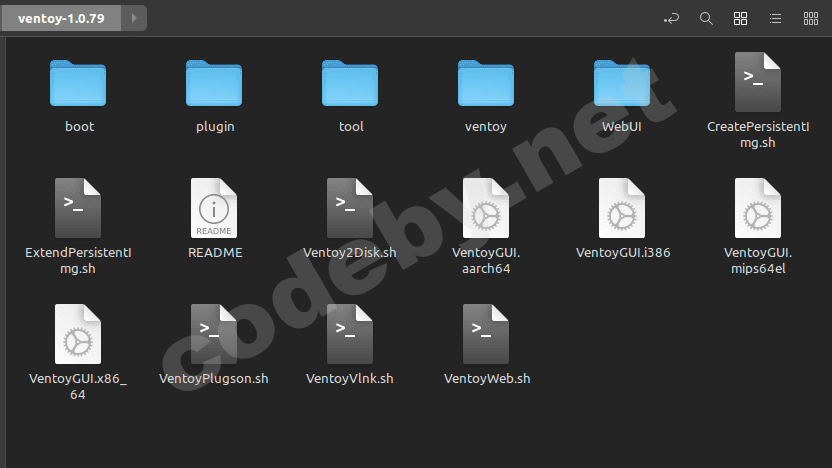
Task: Switch to compact view
Action: [x=811, y=19]
